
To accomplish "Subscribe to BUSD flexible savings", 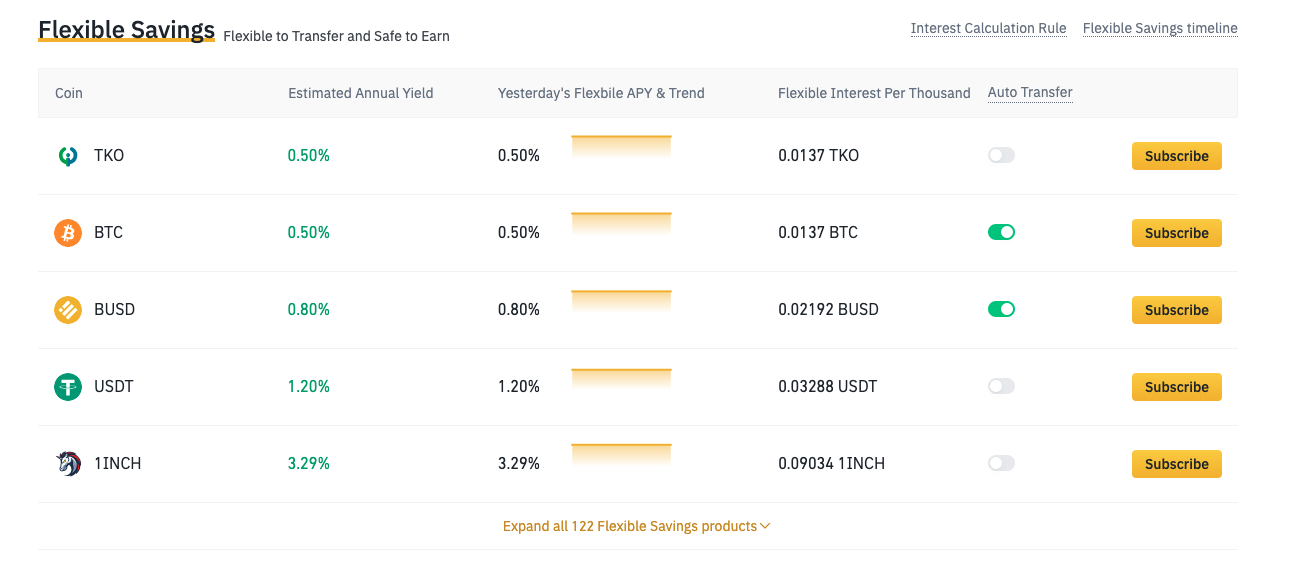I will [x=1177, y=310].
